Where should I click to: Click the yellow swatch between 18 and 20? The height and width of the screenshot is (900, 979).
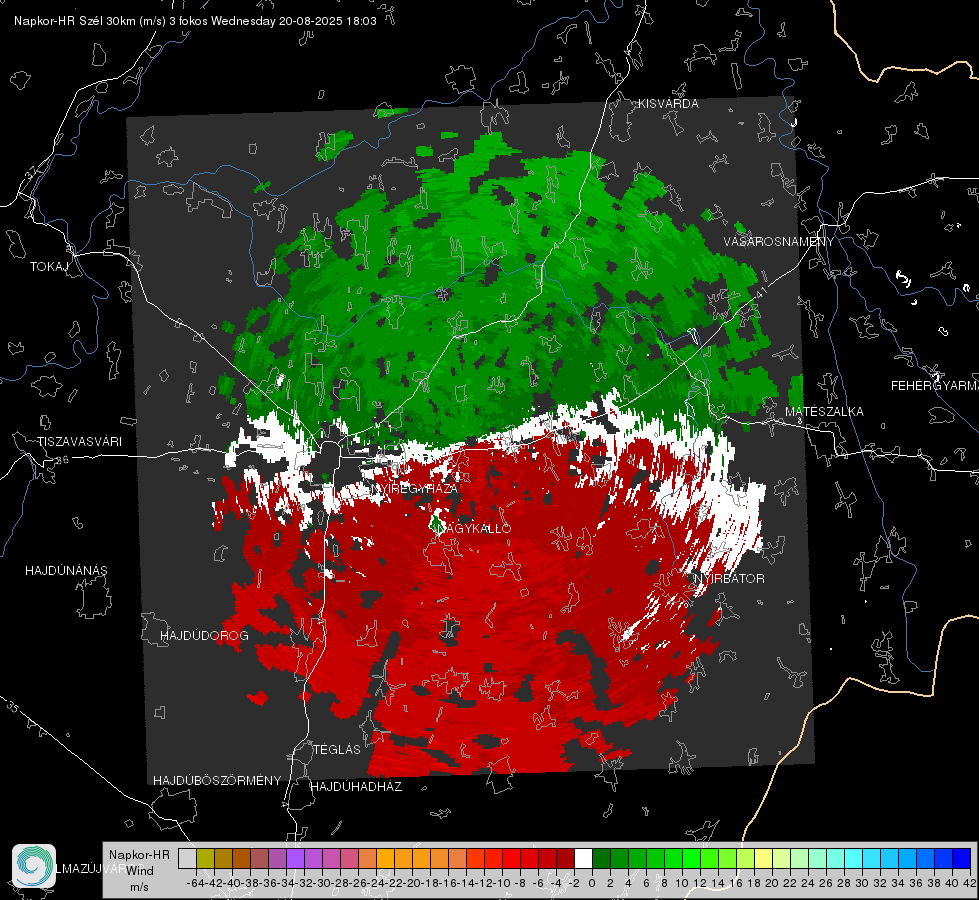pos(763,858)
